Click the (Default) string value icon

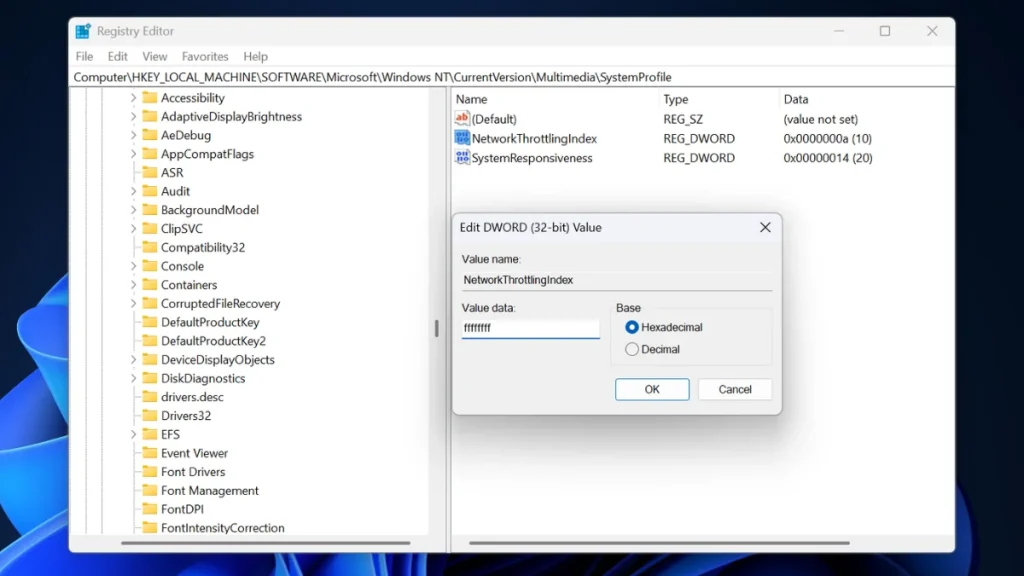point(462,118)
